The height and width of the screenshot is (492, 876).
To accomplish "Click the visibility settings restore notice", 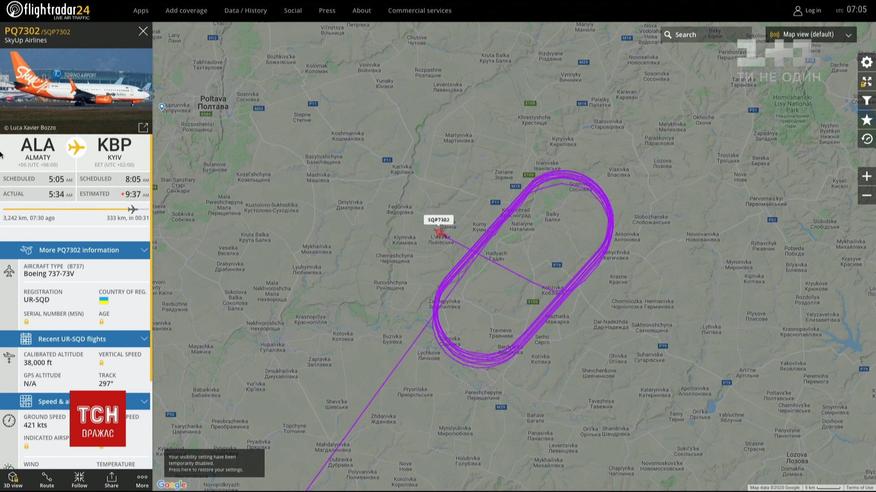I will pos(214,463).
